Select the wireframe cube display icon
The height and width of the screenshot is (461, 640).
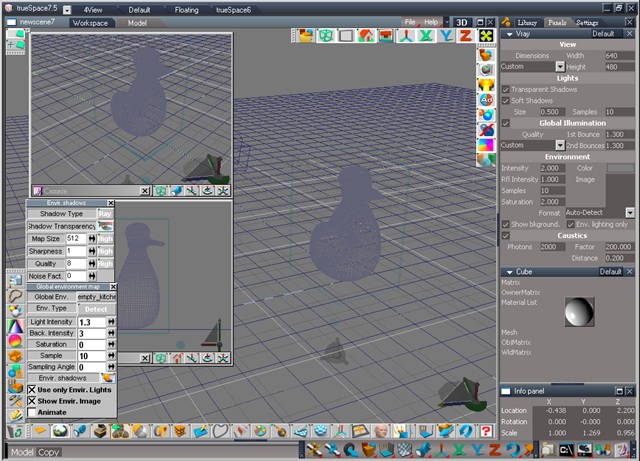pos(326,35)
